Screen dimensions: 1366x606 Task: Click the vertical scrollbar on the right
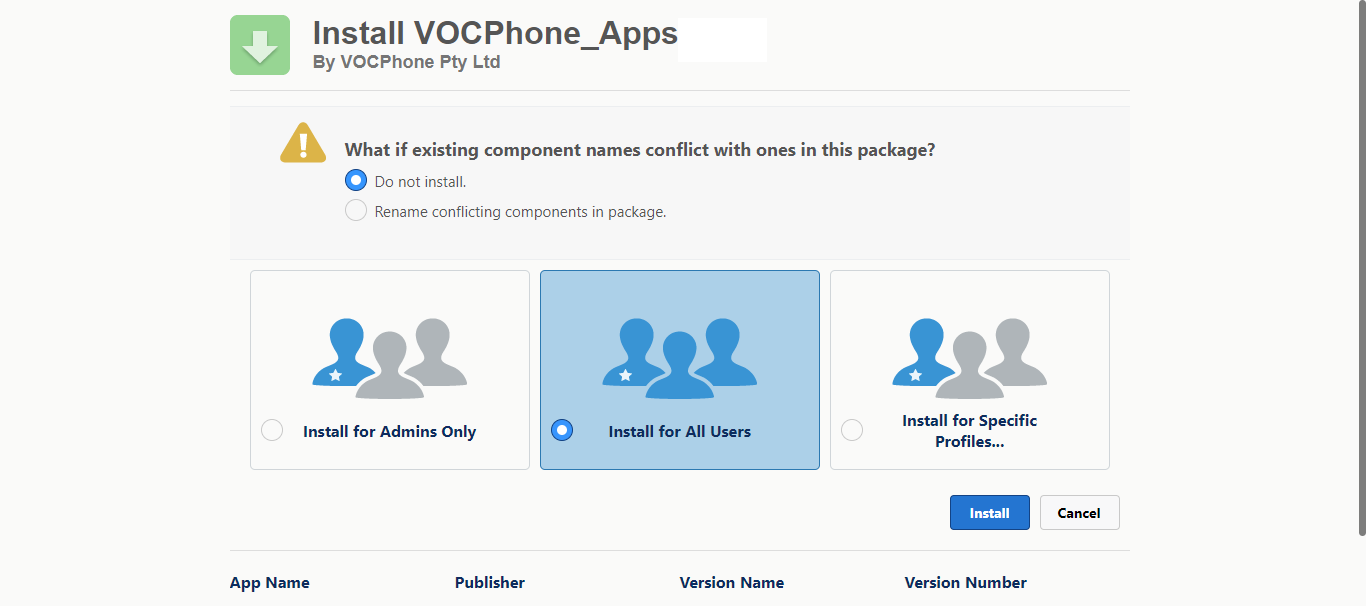(1360, 270)
